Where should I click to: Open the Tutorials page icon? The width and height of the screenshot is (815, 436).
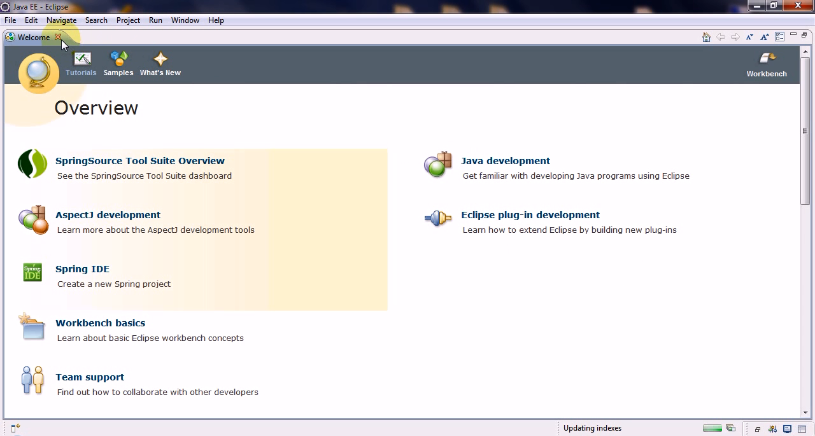(x=82, y=58)
